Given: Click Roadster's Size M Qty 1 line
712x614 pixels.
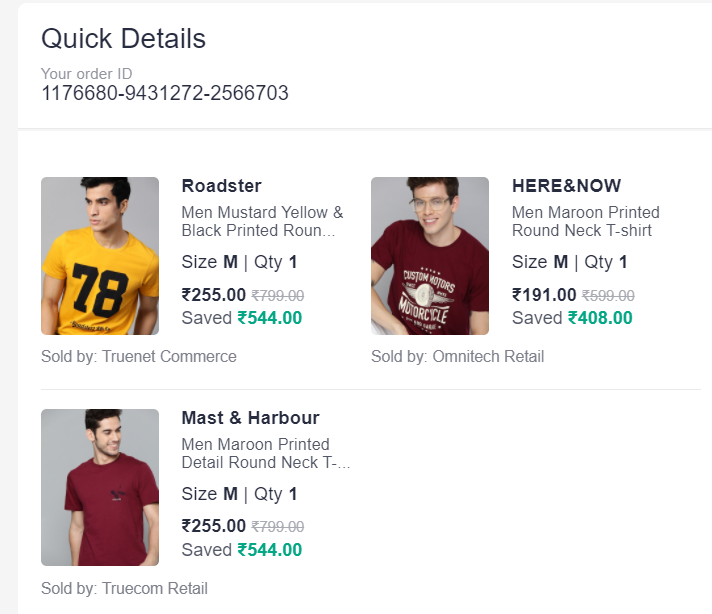Looking at the screenshot, I should (x=239, y=262).
